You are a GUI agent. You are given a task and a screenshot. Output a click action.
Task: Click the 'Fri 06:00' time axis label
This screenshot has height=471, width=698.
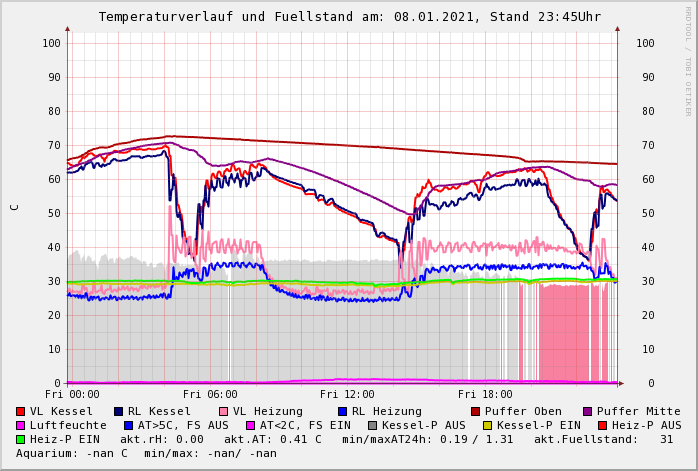pos(210,394)
